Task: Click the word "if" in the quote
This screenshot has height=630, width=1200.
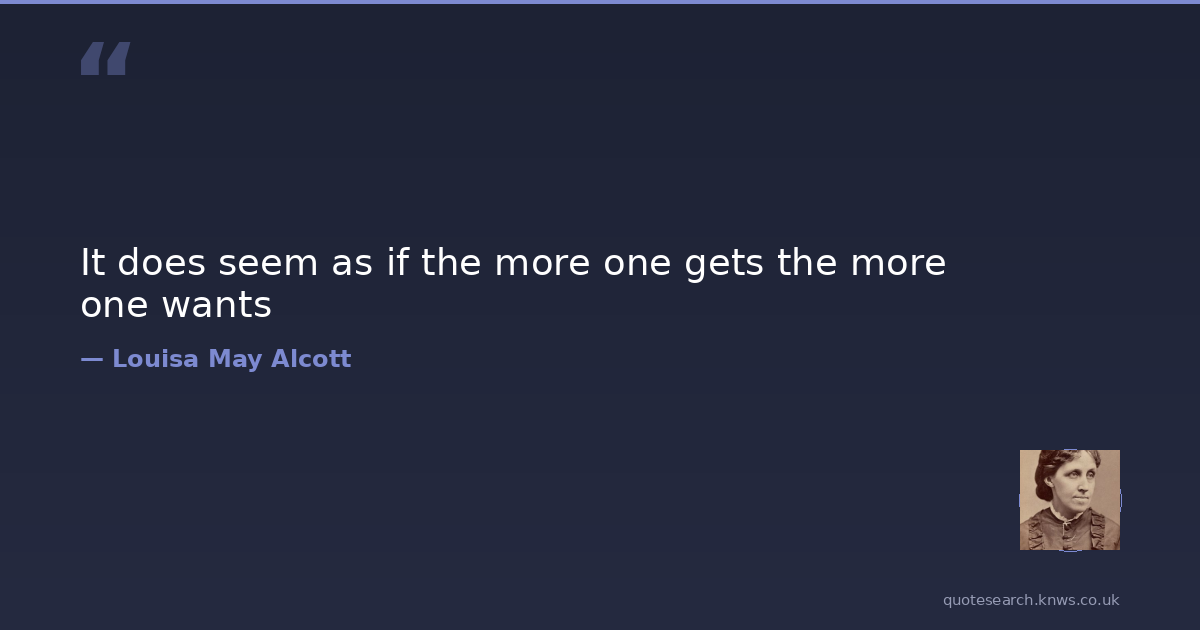Action: [x=398, y=263]
